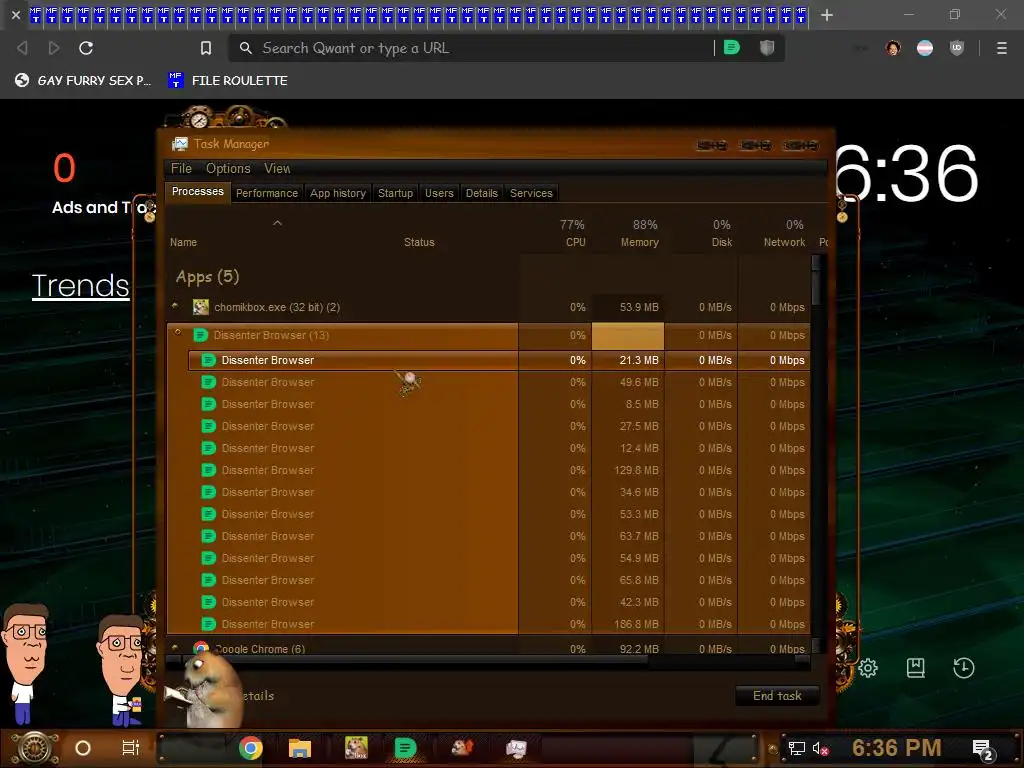This screenshot has width=1024, height=768.
Task: Switch to the Startup tab
Action: [395, 193]
